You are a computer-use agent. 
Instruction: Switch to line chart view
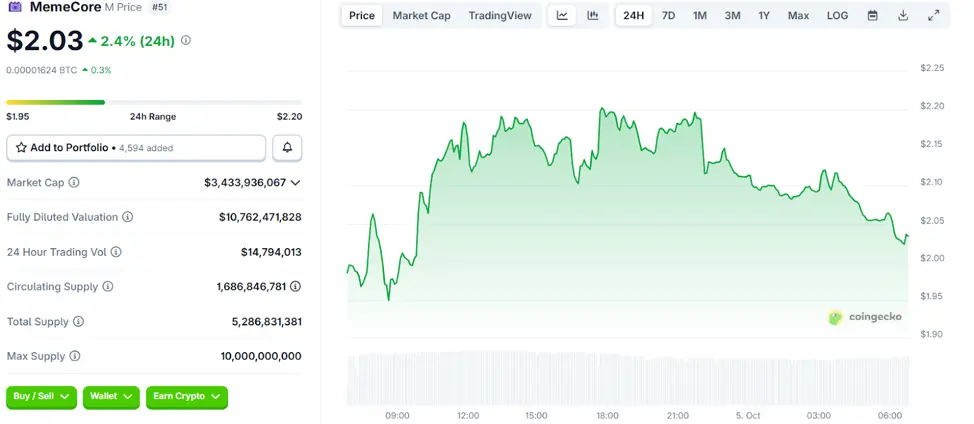click(x=562, y=16)
